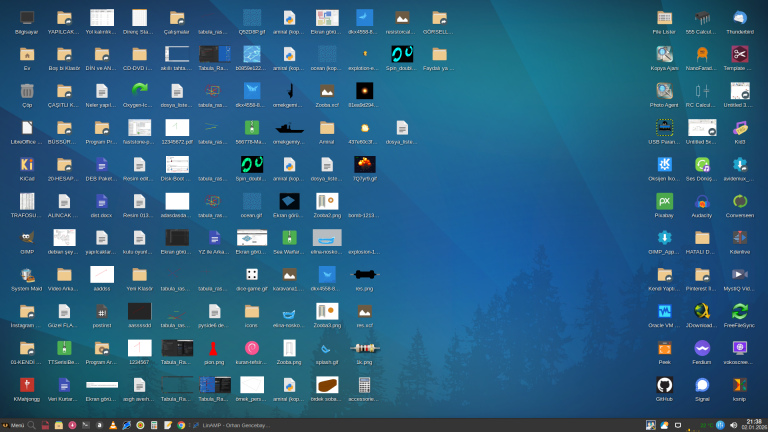768x432 pixels.
Task: Open the GIMP desktop icon
Action: coord(27,238)
